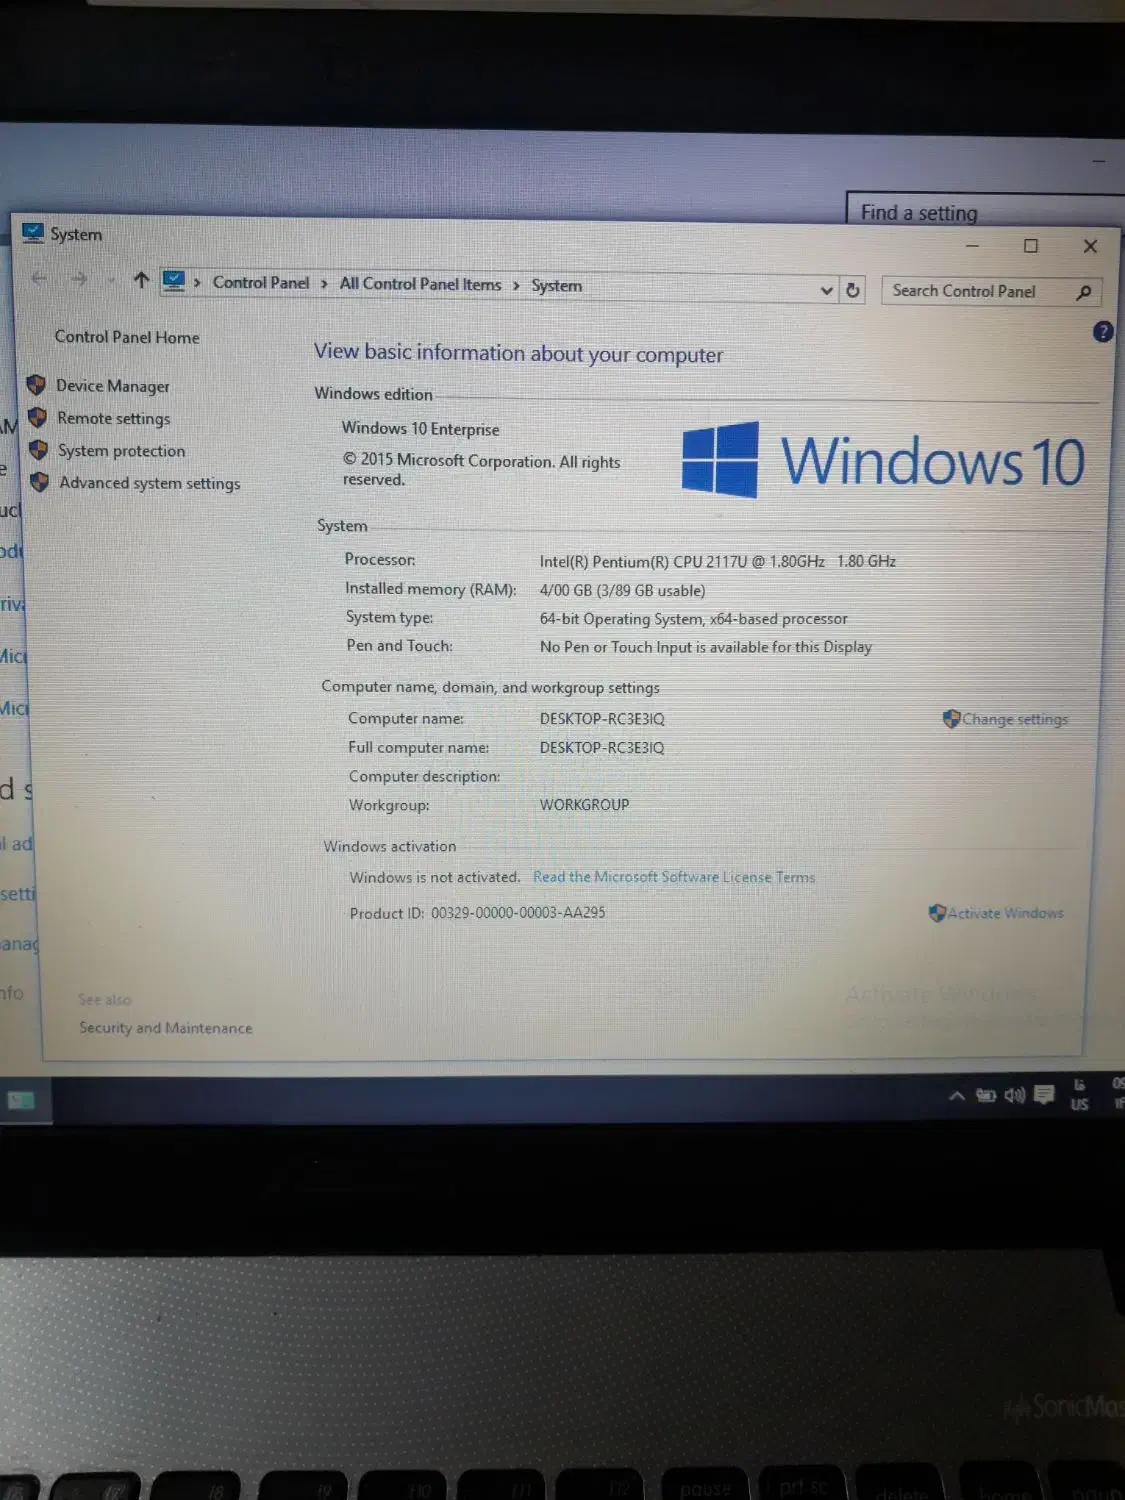Screen dimensions: 1125x1500
Task: Focus the Find a setting field in Settings window
Action: click(985, 210)
